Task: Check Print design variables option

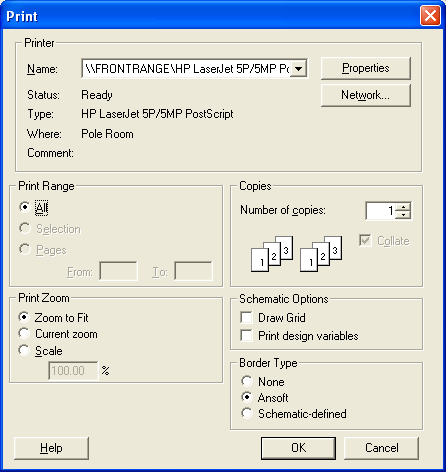Action: click(x=246, y=335)
